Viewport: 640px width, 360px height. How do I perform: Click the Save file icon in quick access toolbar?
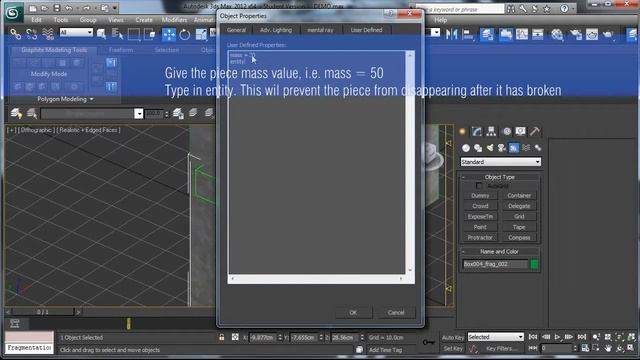(57, 8)
